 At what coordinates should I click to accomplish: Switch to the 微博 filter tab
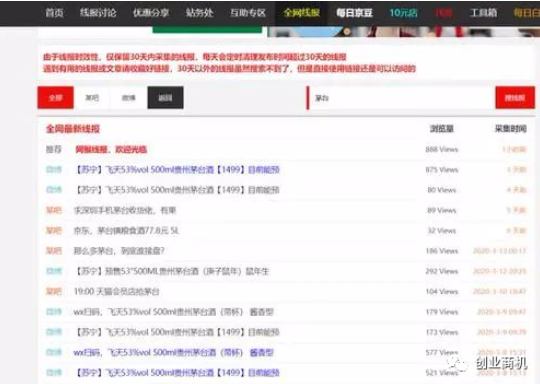[128, 98]
